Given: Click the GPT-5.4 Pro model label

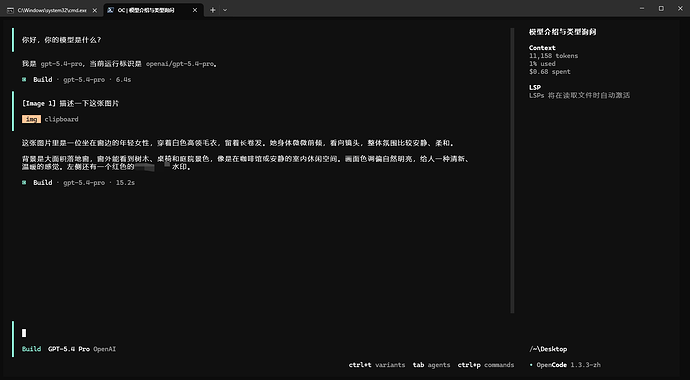Looking at the screenshot, I should [x=69, y=349].
